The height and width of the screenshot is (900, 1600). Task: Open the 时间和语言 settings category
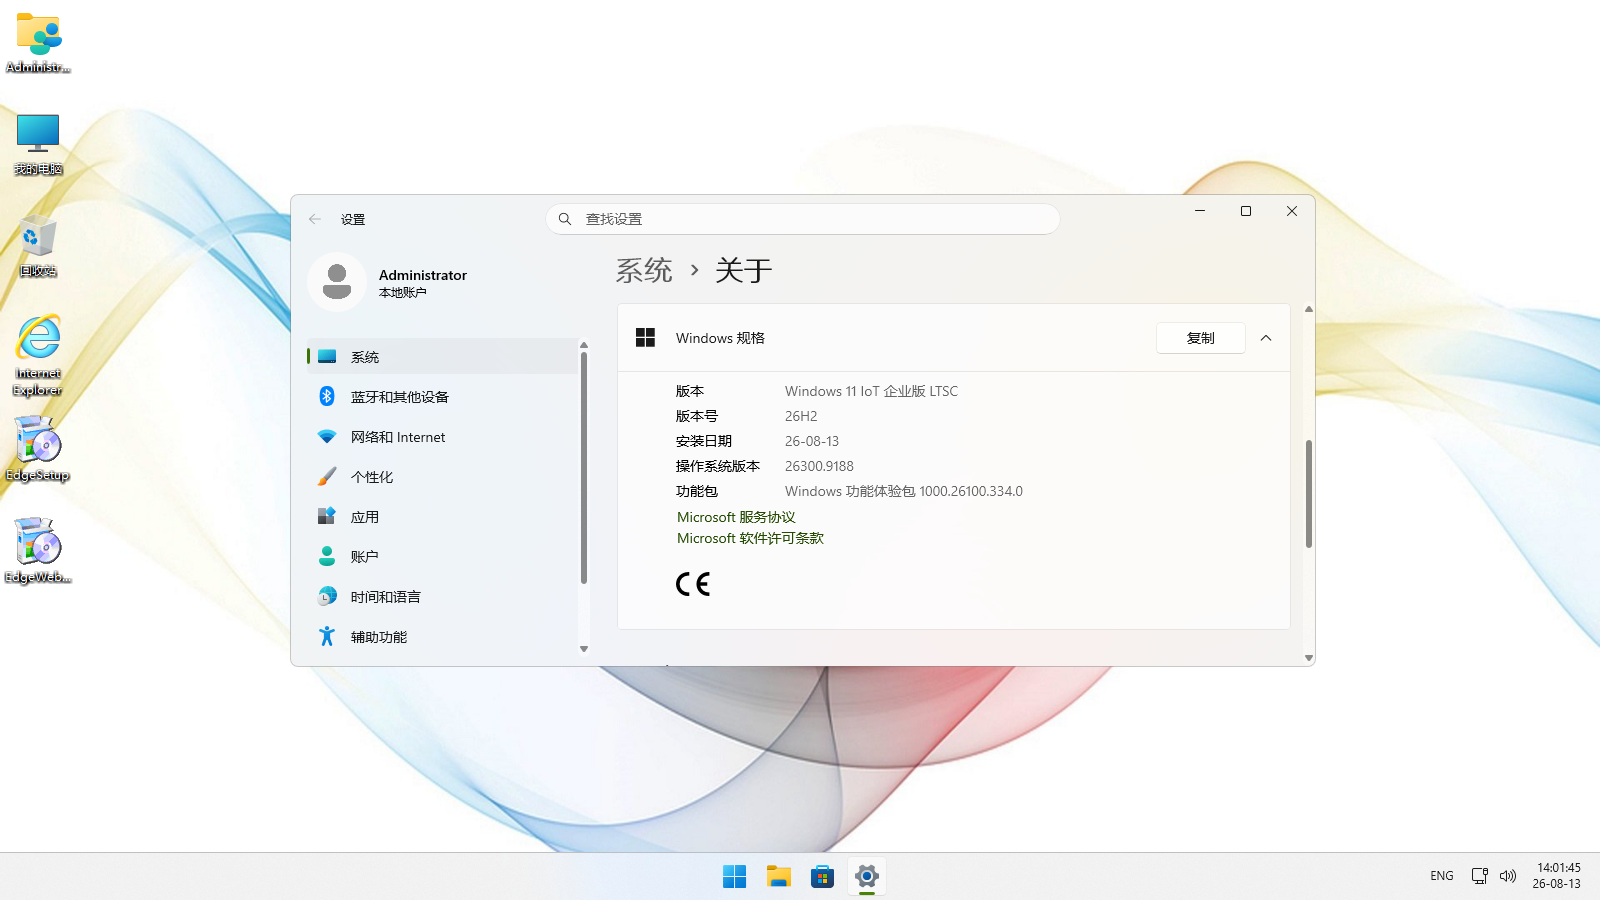(442, 597)
